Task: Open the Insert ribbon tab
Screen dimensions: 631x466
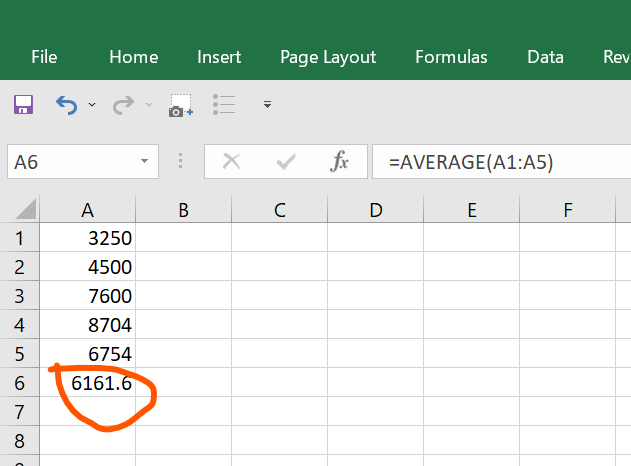Action: point(219,57)
